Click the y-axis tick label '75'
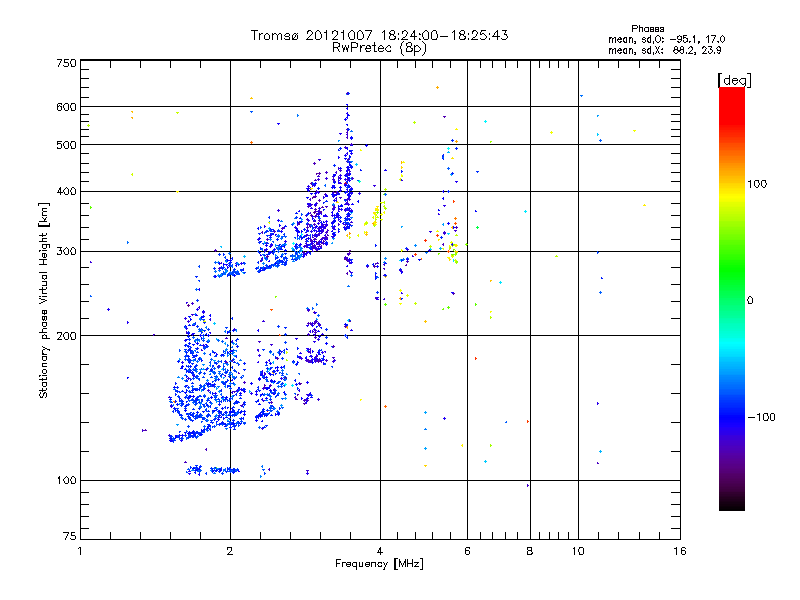 point(70,536)
